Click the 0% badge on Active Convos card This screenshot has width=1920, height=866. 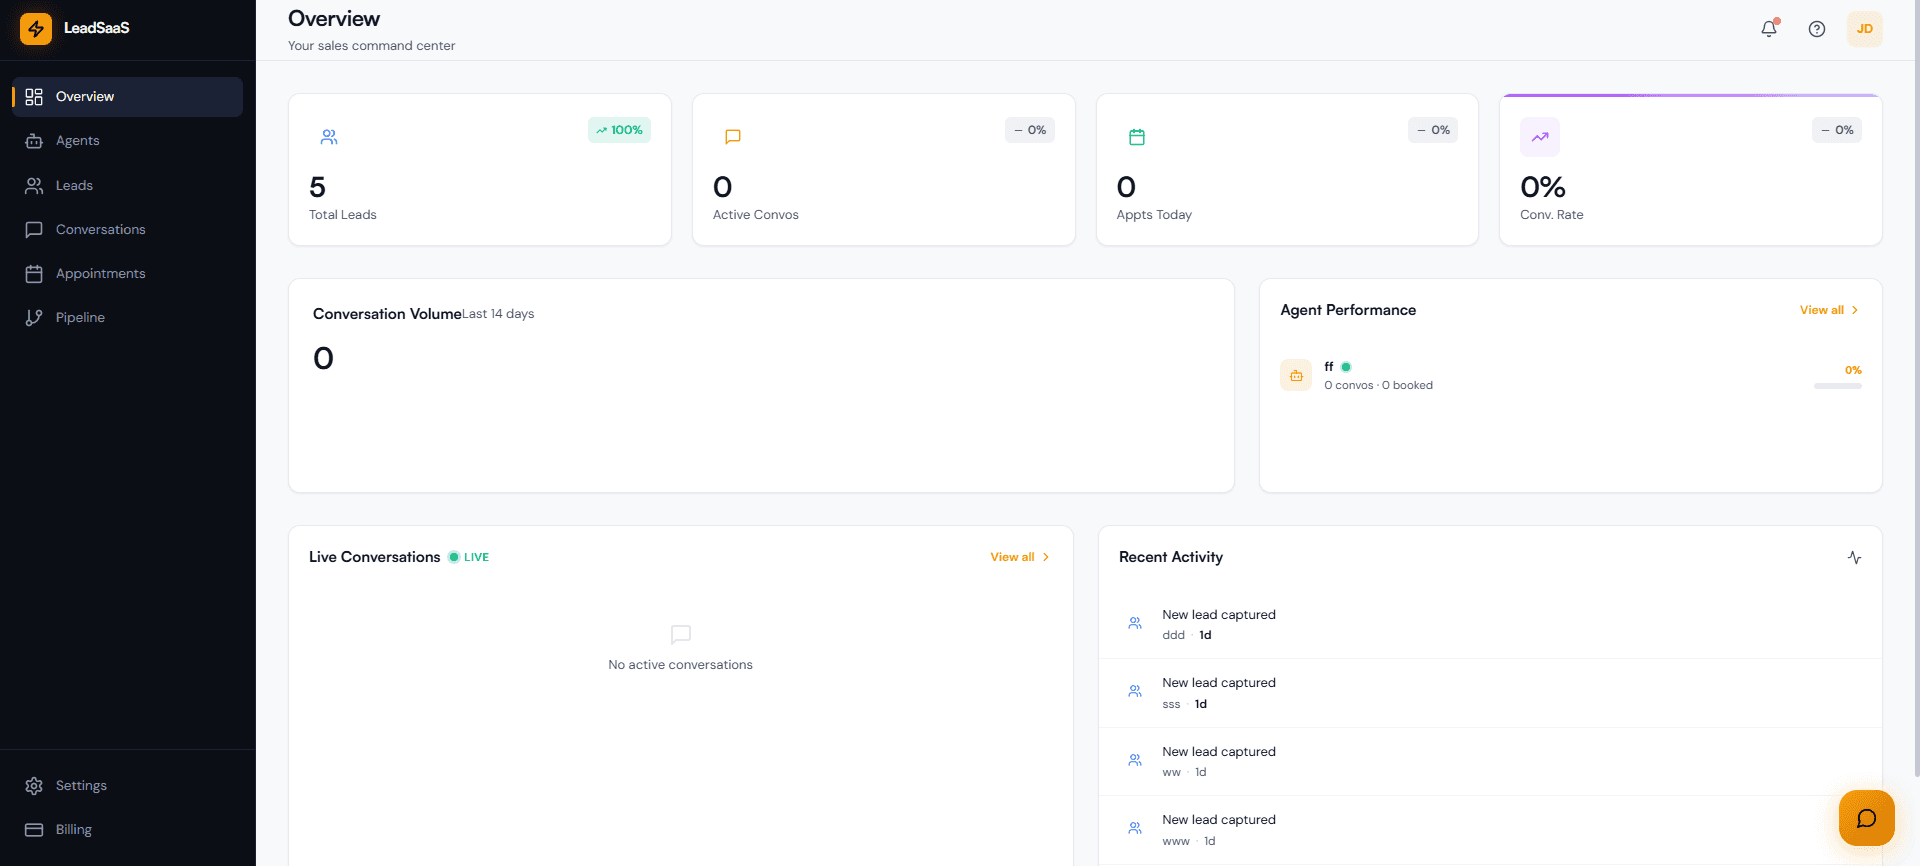click(1030, 130)
